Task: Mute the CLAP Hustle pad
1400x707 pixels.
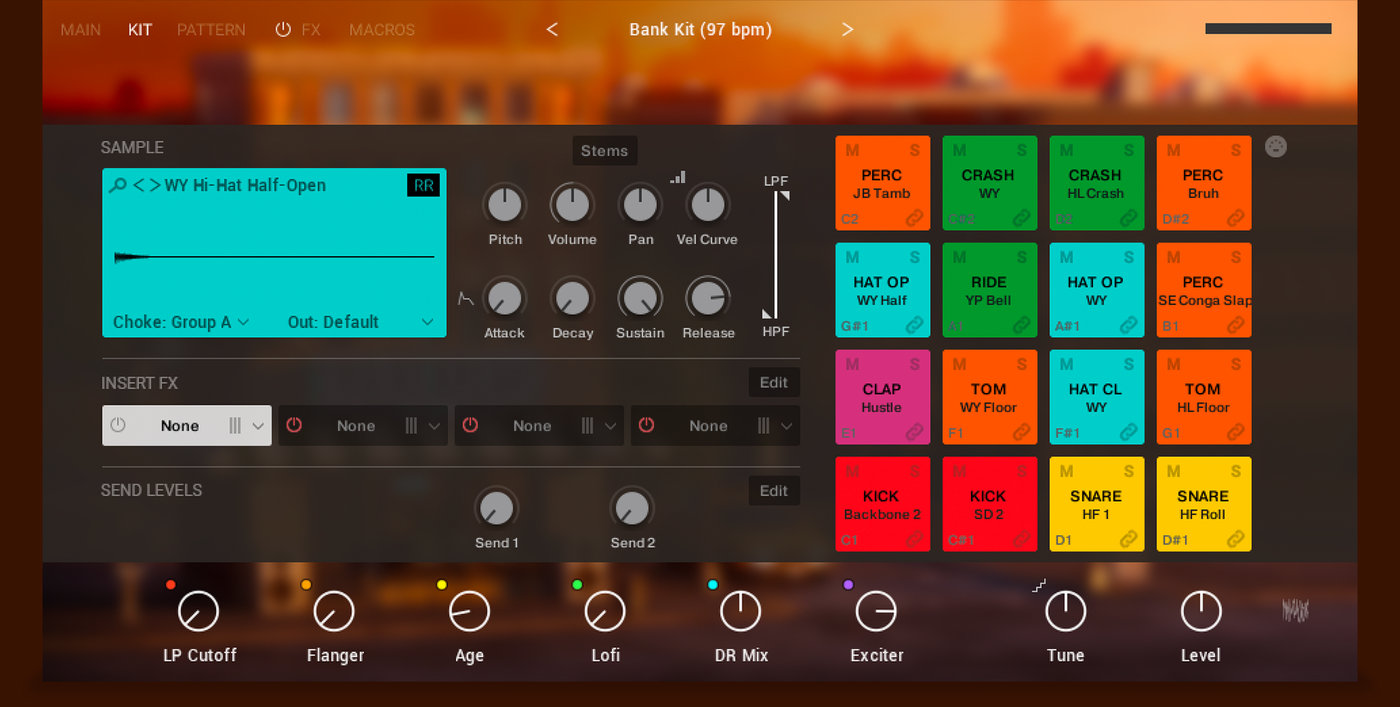Action: (x=852, y=365)
